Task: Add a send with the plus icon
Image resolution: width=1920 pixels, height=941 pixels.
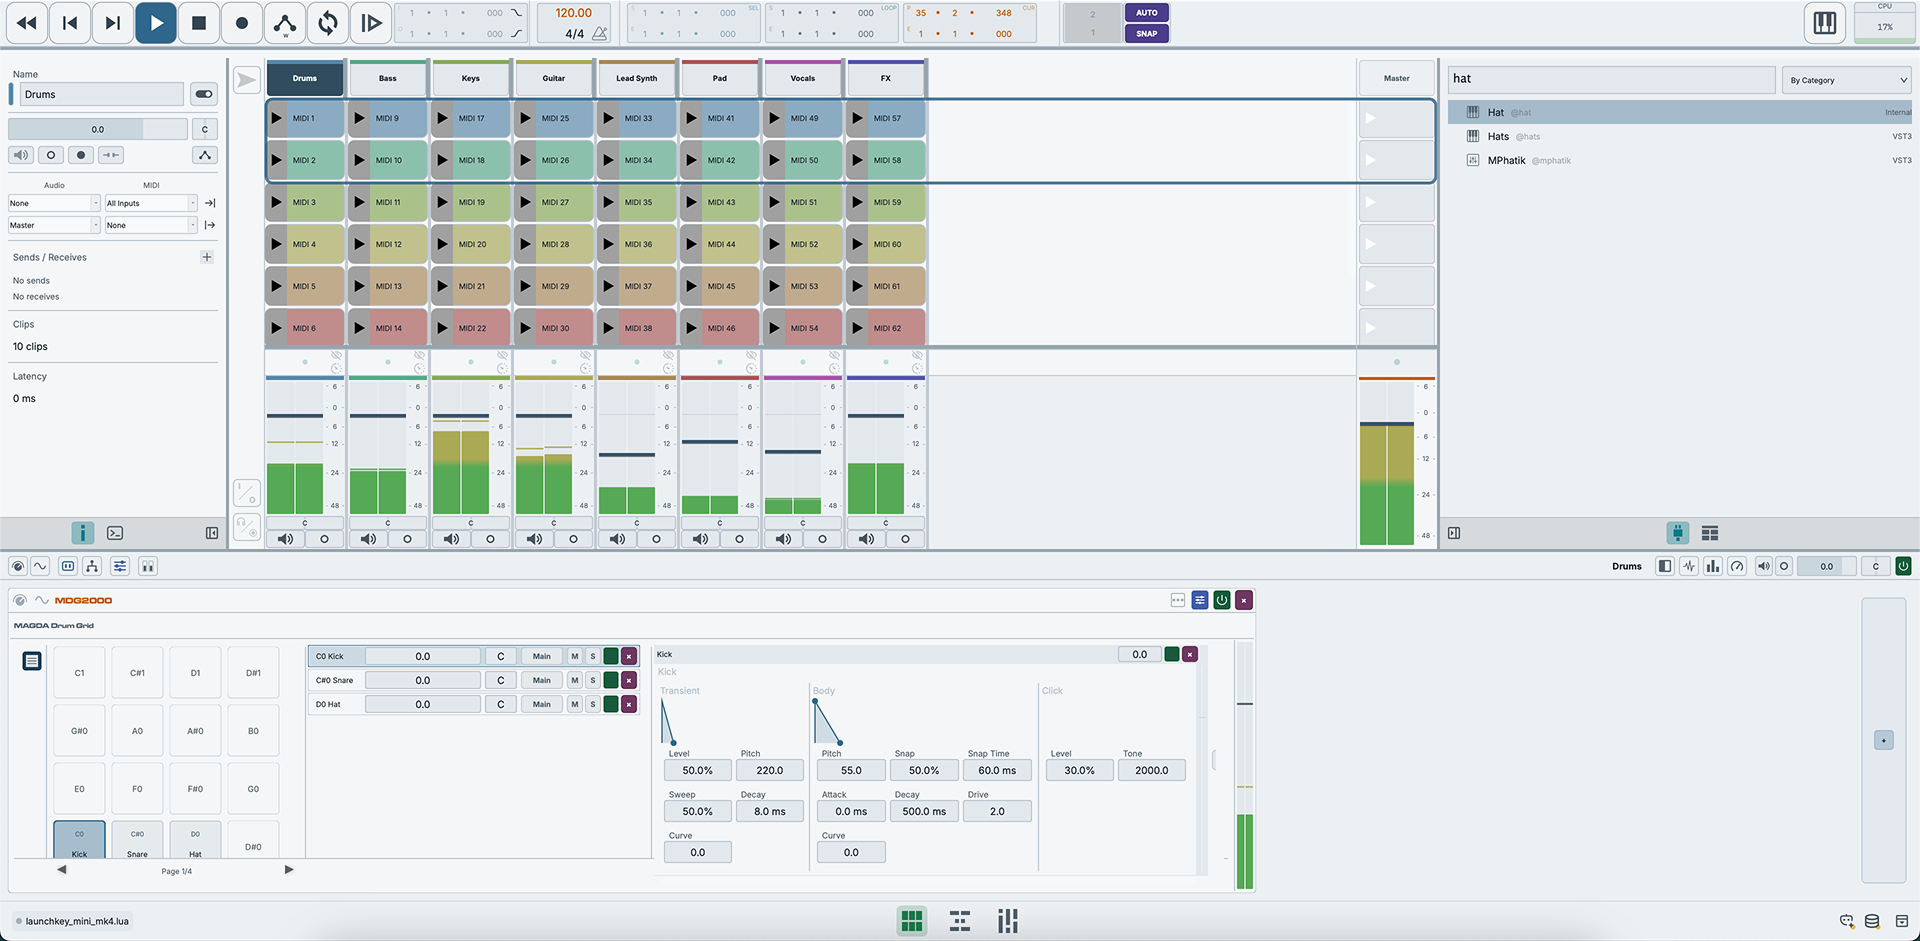Action: pos(207,257)
